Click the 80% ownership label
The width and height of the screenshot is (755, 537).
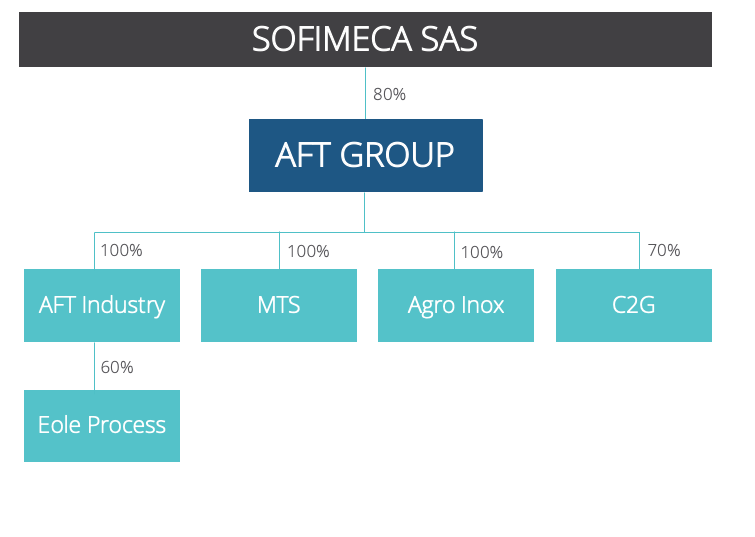[389, 95]
